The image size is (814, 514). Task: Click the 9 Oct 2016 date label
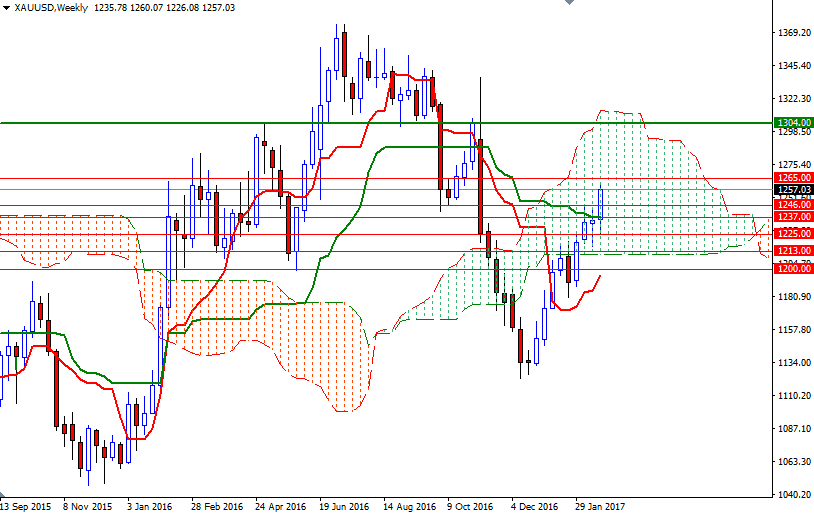pos(472,506)
